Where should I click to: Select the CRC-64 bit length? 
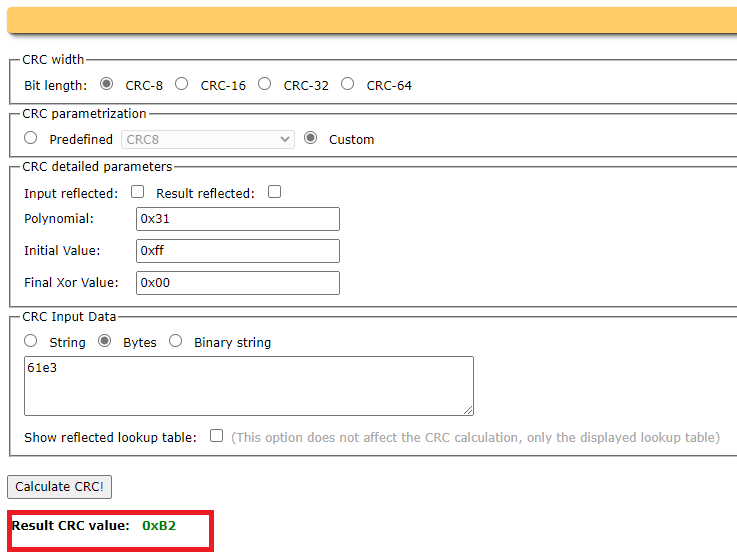click(x=347, y=84)
